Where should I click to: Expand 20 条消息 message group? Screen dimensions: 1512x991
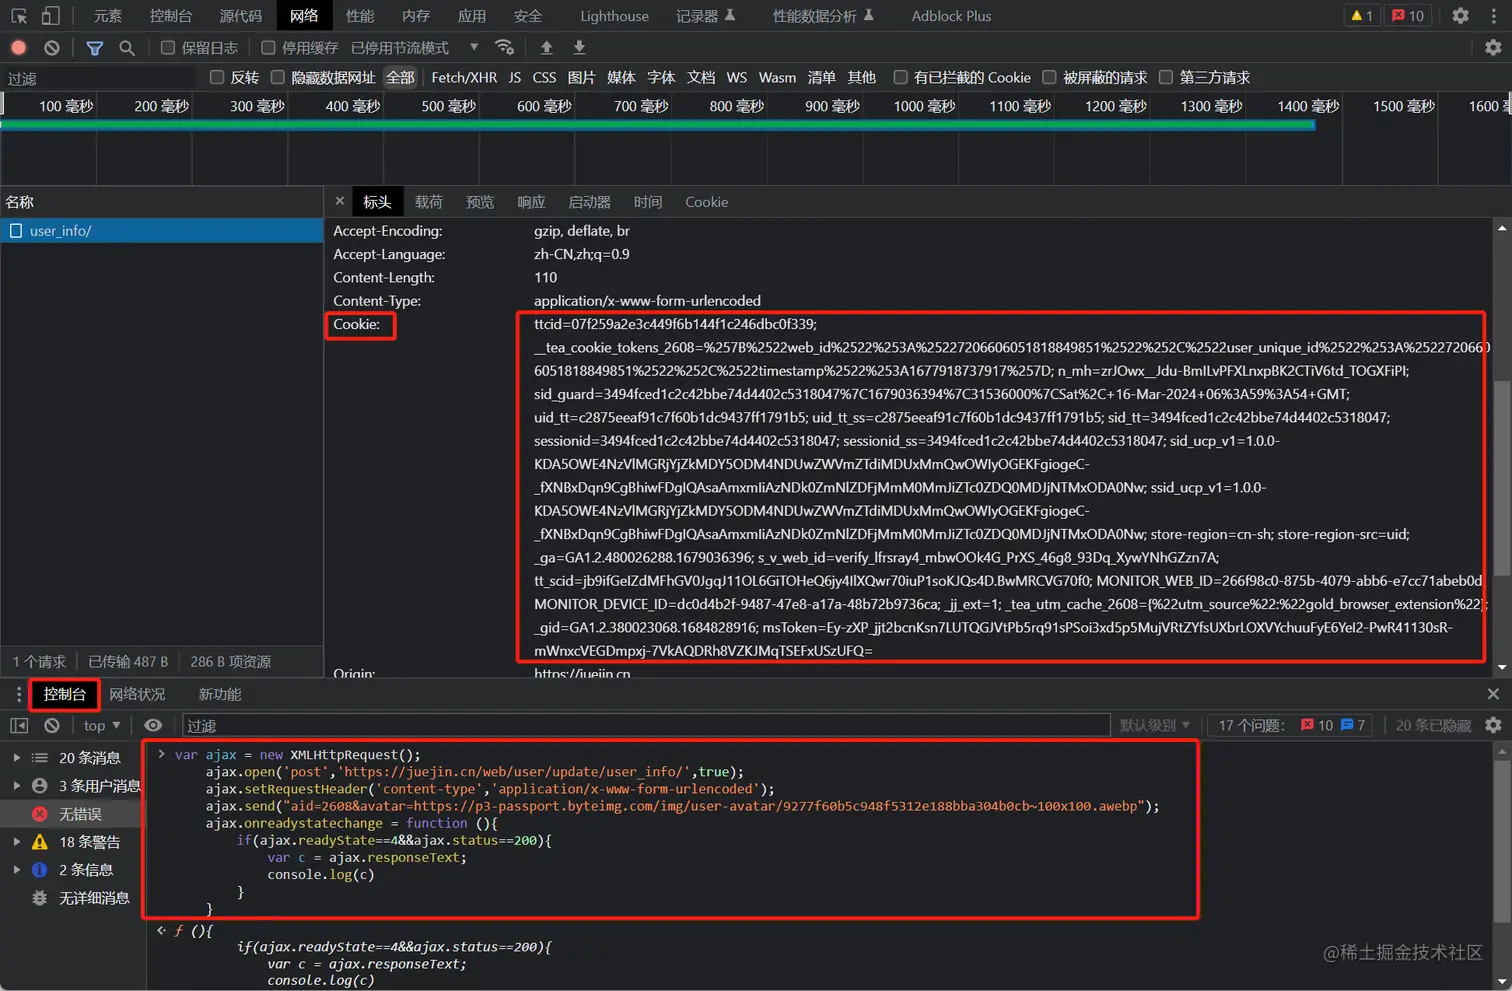(17, 758)
